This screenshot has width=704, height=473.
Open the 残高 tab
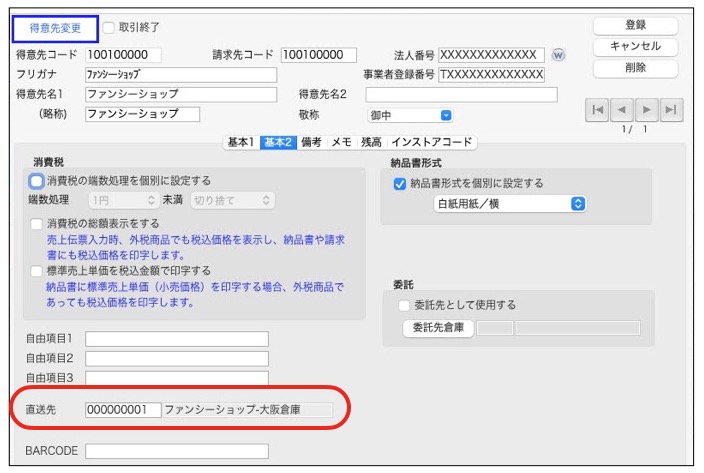coord(369,143)
